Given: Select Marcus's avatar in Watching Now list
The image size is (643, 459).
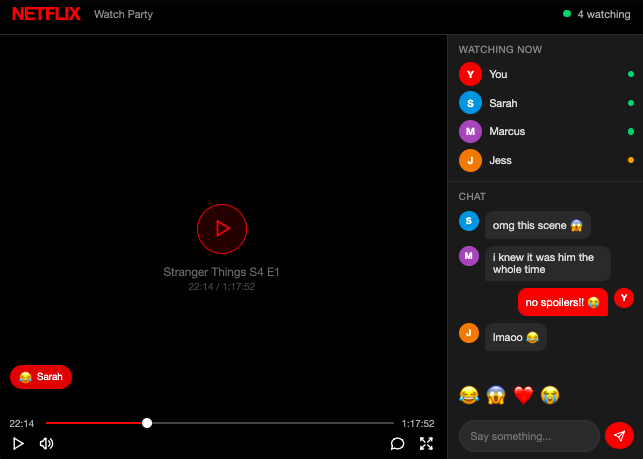Looking at the screenshot, I should click(470, 131).
